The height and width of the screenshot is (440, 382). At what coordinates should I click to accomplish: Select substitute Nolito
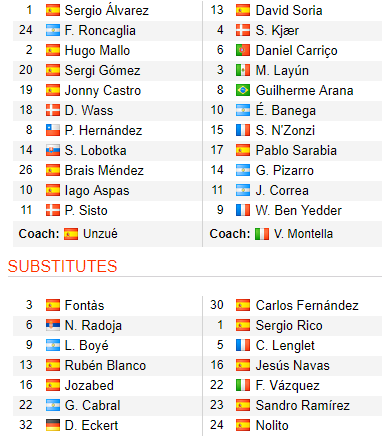(x=272, y=425)
